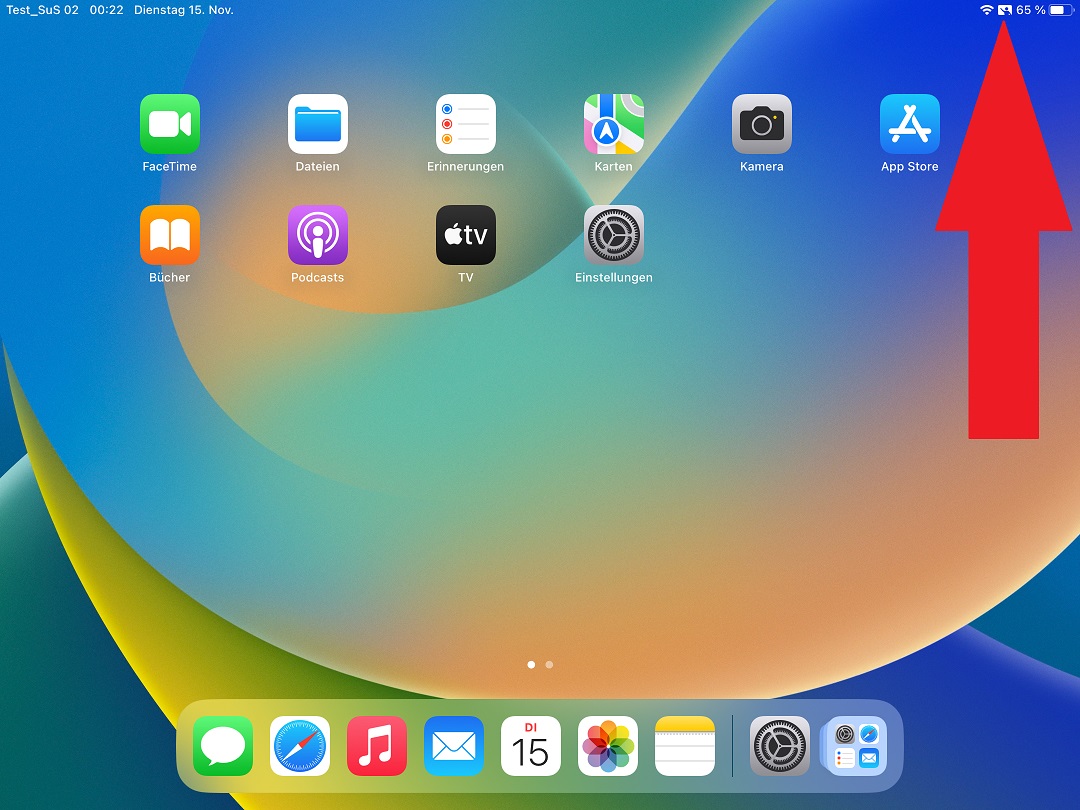
Task: Launch Safari from the dock
Action: click(300, 746)
